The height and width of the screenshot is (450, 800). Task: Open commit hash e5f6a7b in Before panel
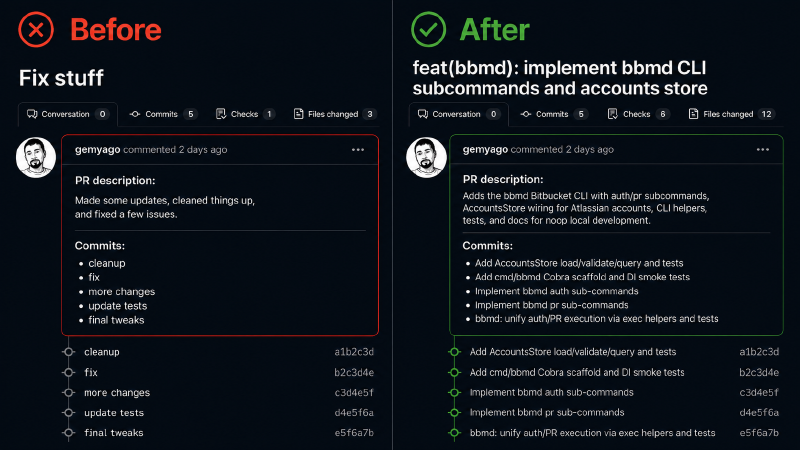[354, 433]
